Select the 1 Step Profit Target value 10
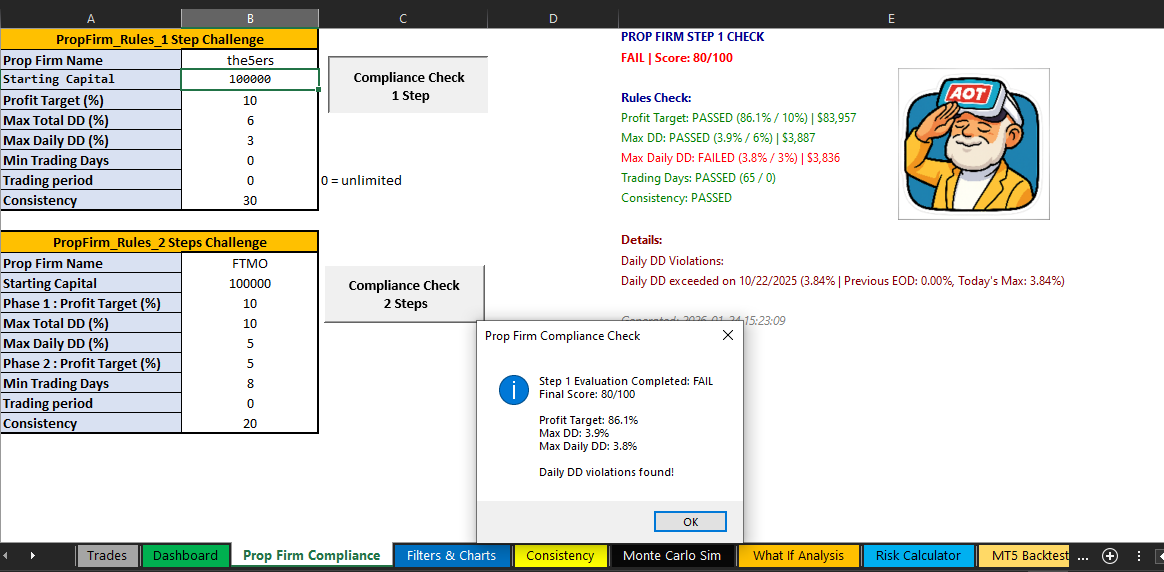 tap(250, 100)
